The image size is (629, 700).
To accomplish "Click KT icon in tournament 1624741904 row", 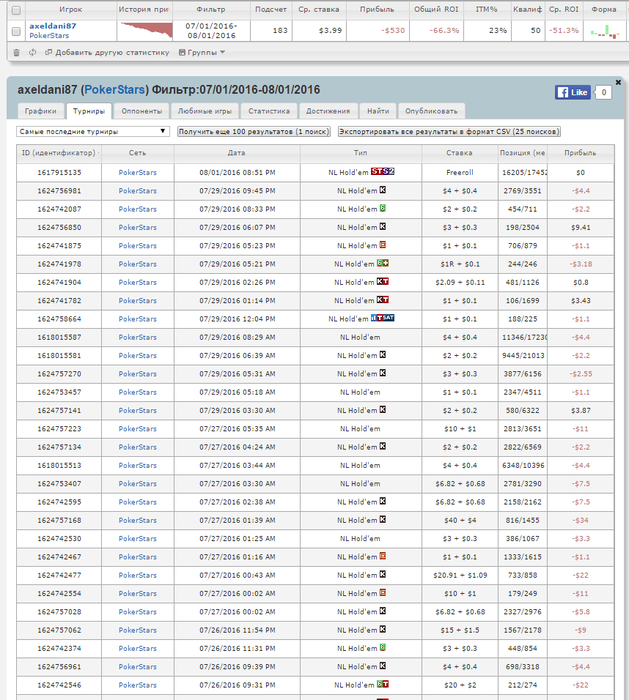I will coord(383,282).
